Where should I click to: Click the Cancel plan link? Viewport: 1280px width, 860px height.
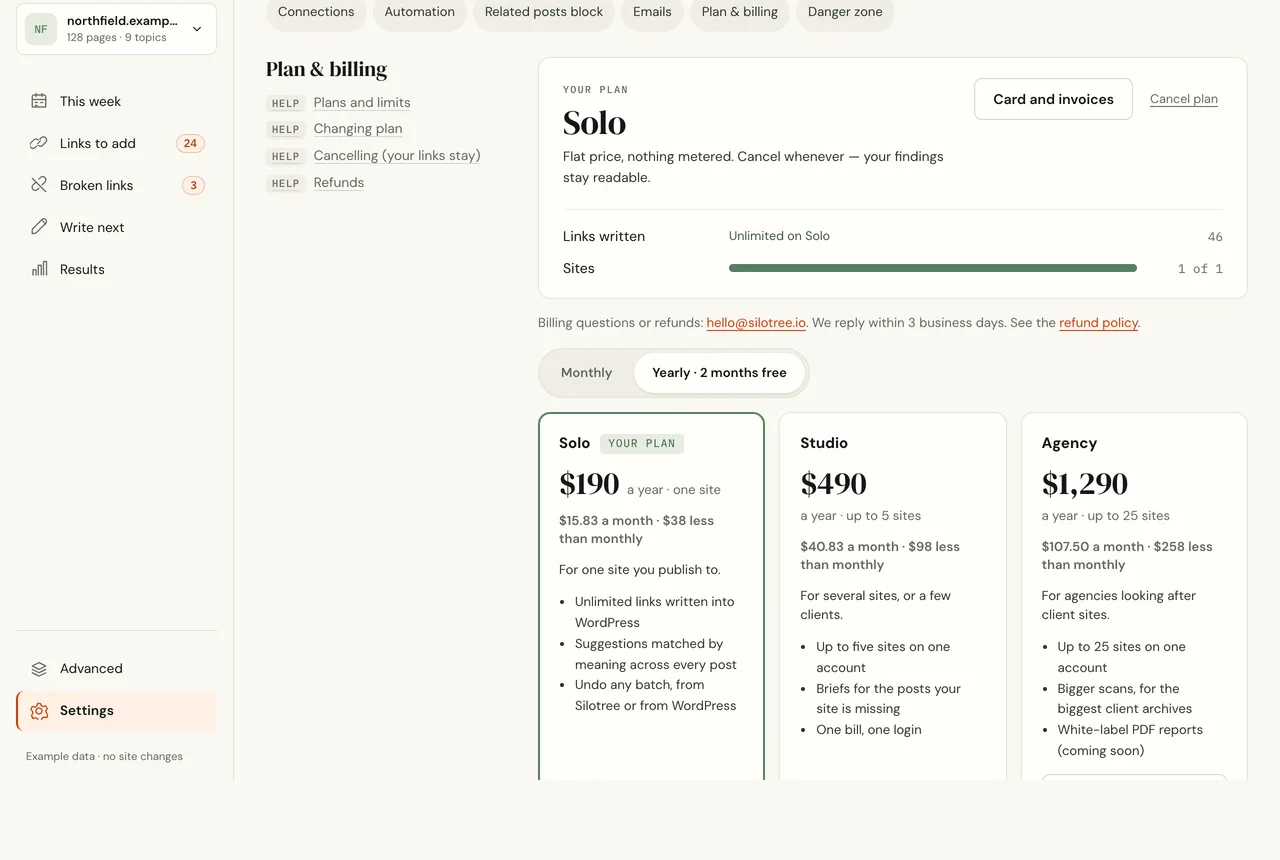click(1184, 99)
